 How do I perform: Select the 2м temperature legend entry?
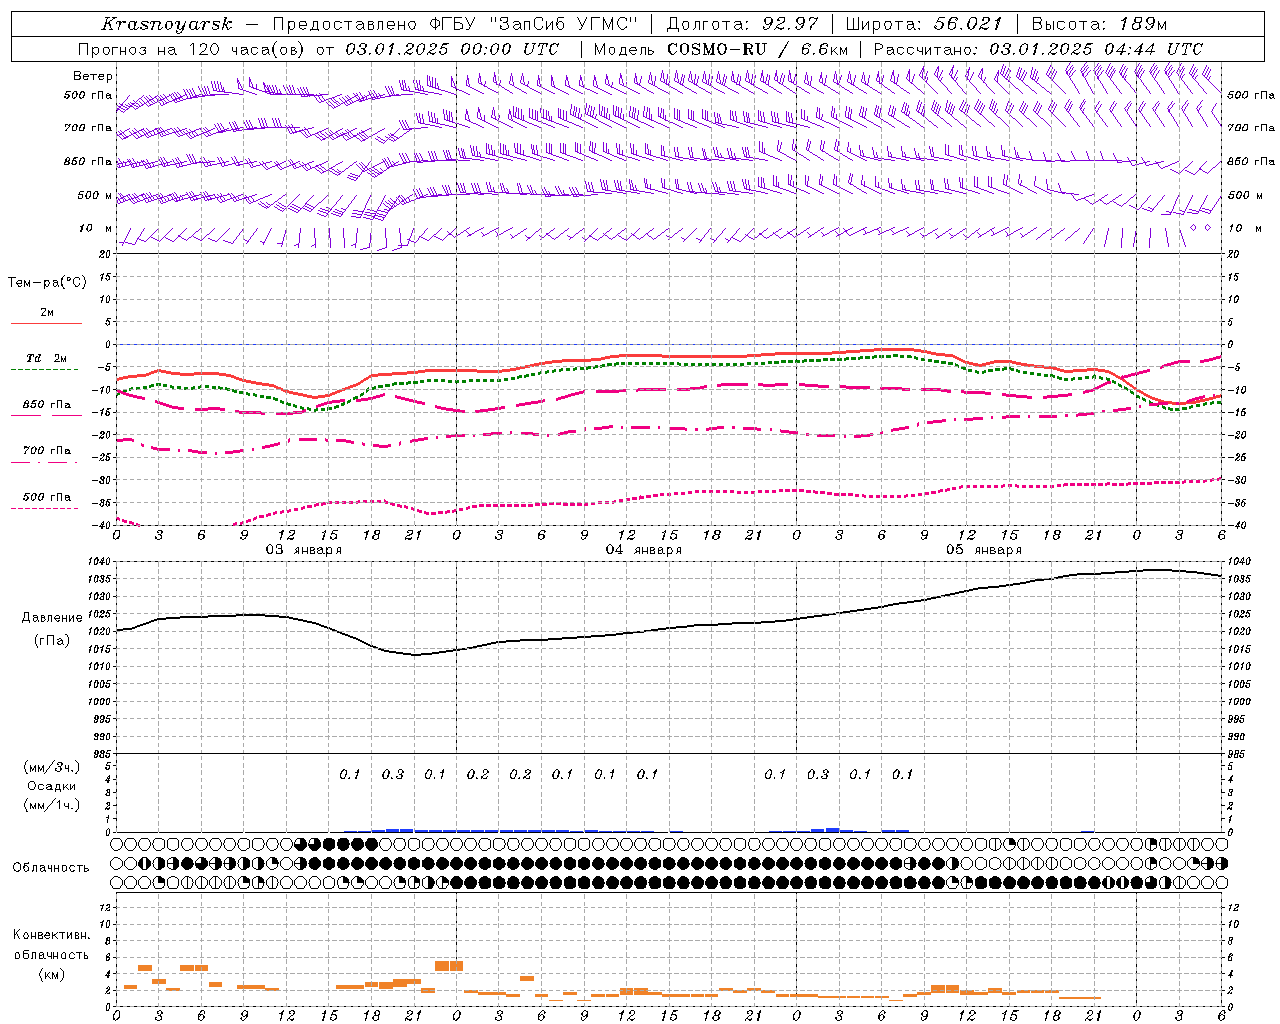pyautogui.click(x=47, y=313)
